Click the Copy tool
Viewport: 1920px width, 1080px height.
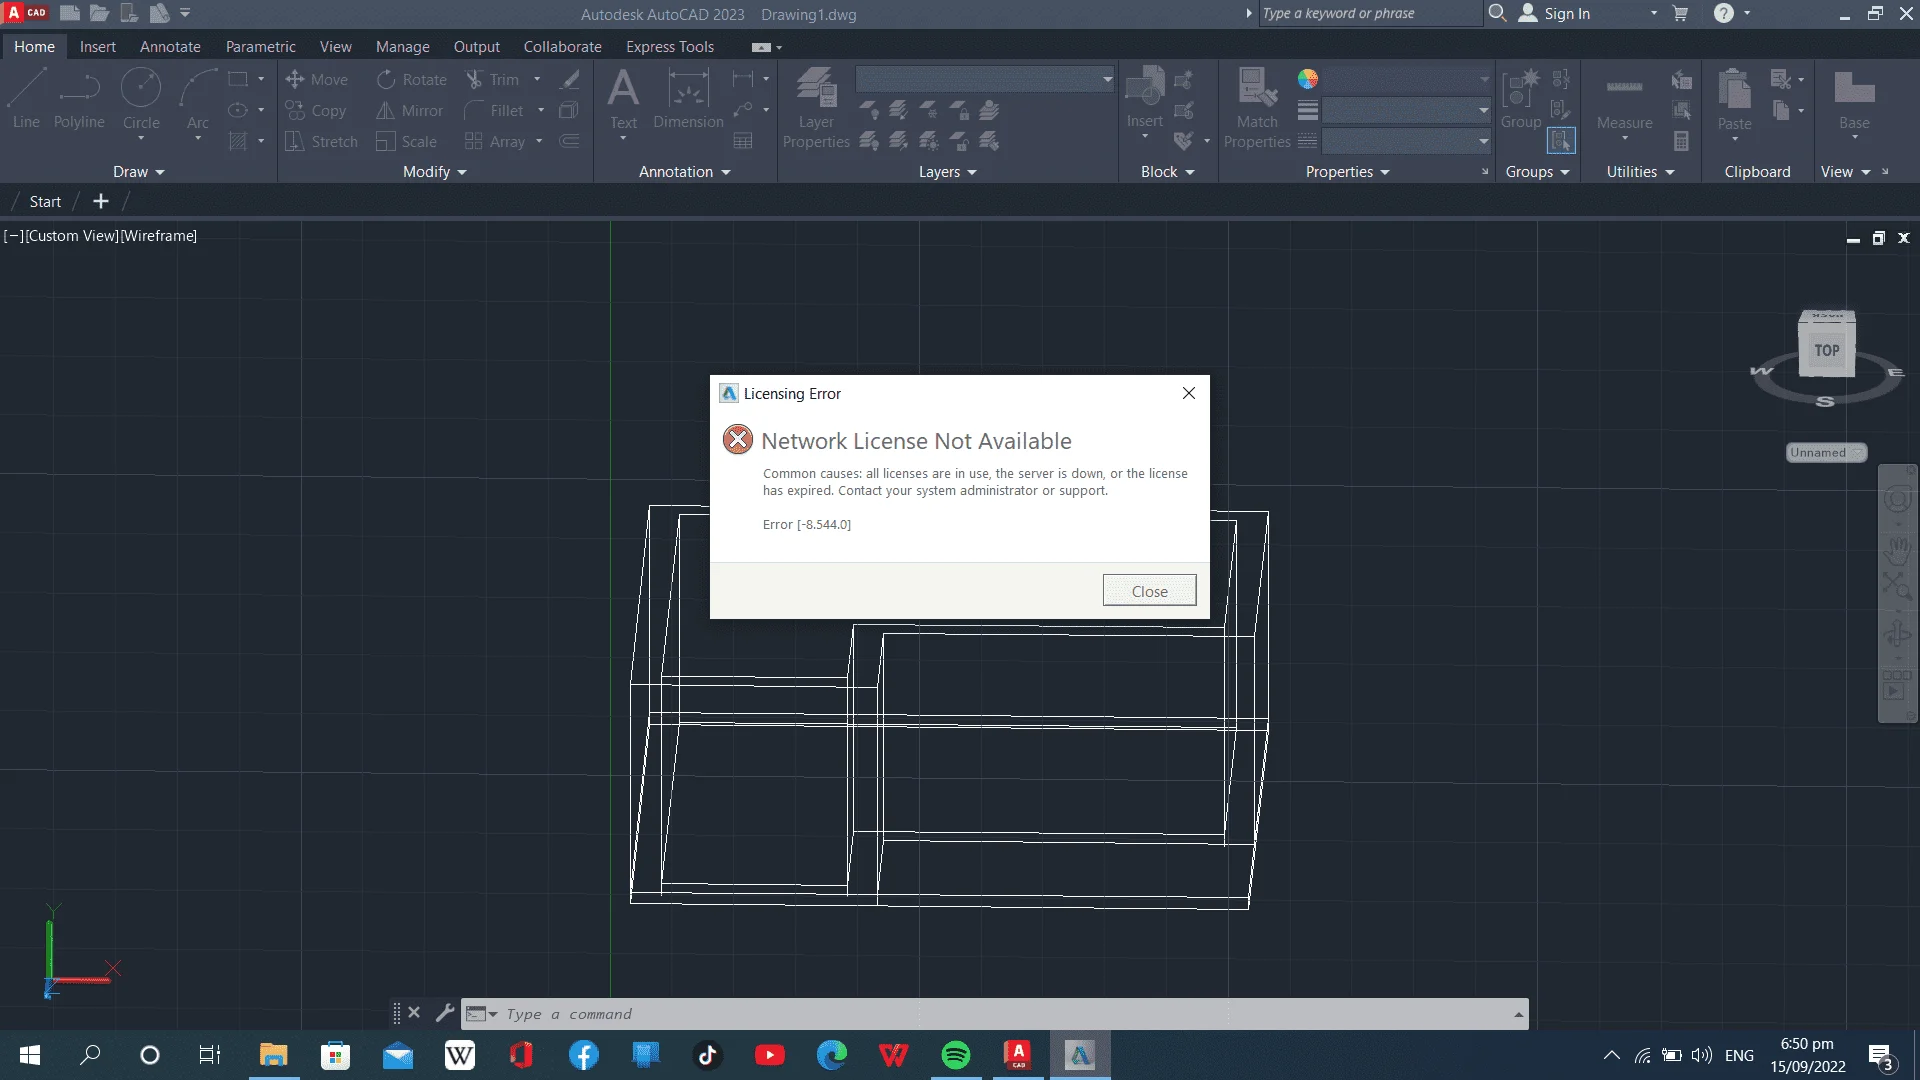(316, 110)
